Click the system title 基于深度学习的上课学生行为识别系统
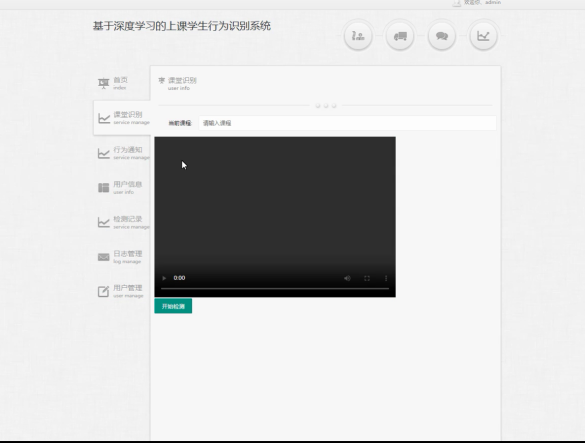Viewport: 586px width, 444px height. (182, 26)
